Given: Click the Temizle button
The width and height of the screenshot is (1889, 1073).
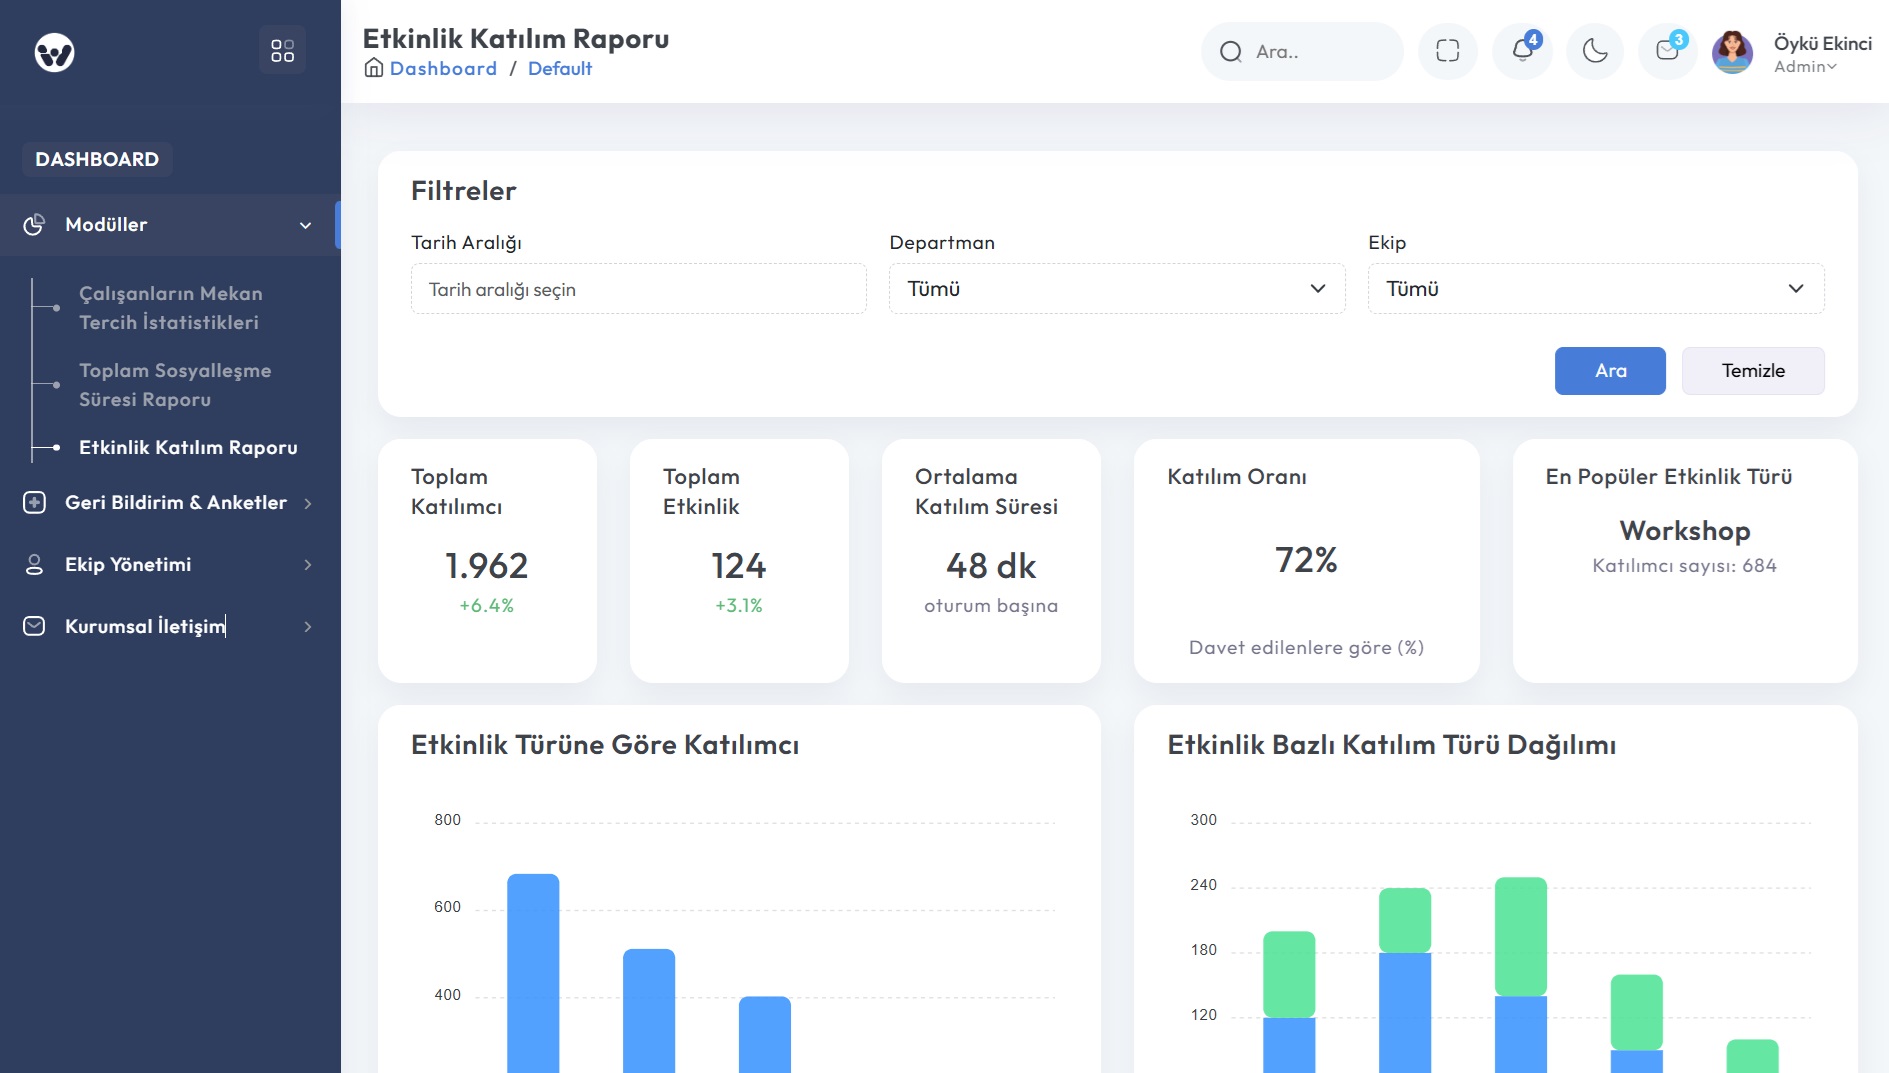Looking at the screenshot, I should tap(1753, 371).
